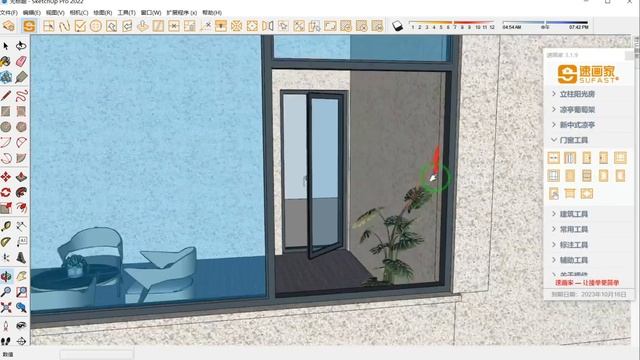
Task: Select the 2-Point Arc tool
Action: (21, 142)
